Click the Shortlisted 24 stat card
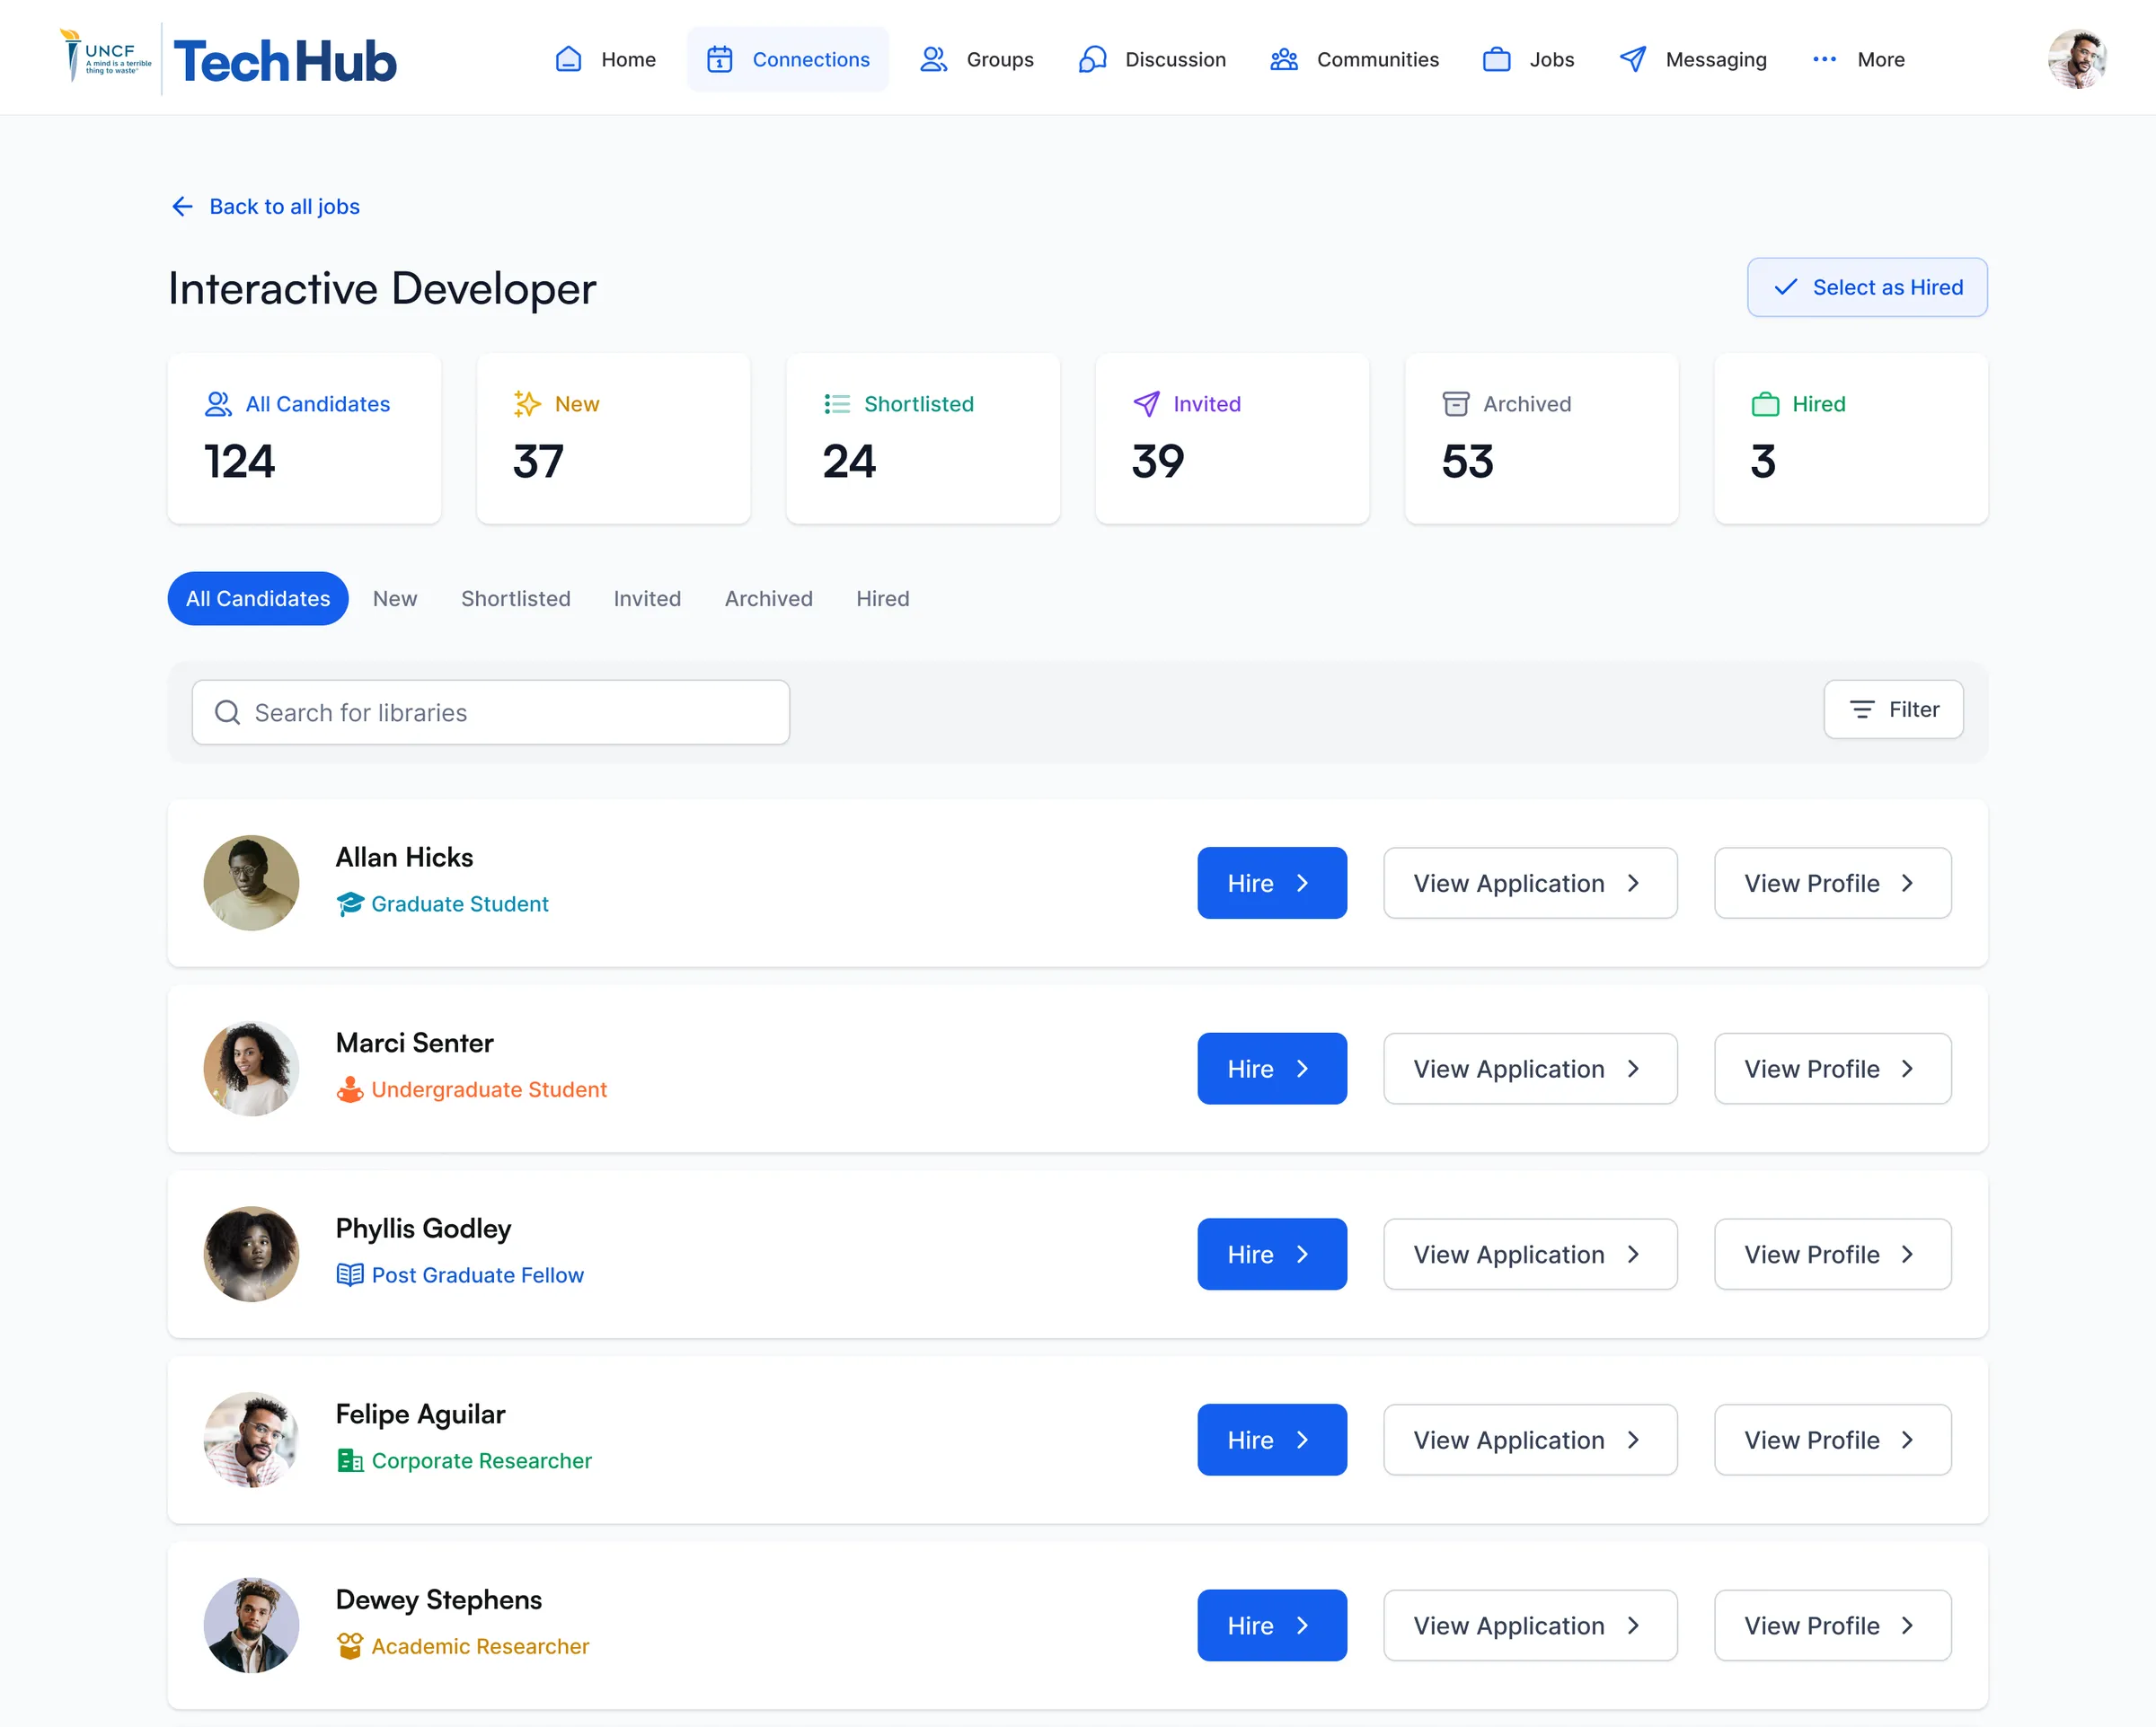 pos(922,438)
